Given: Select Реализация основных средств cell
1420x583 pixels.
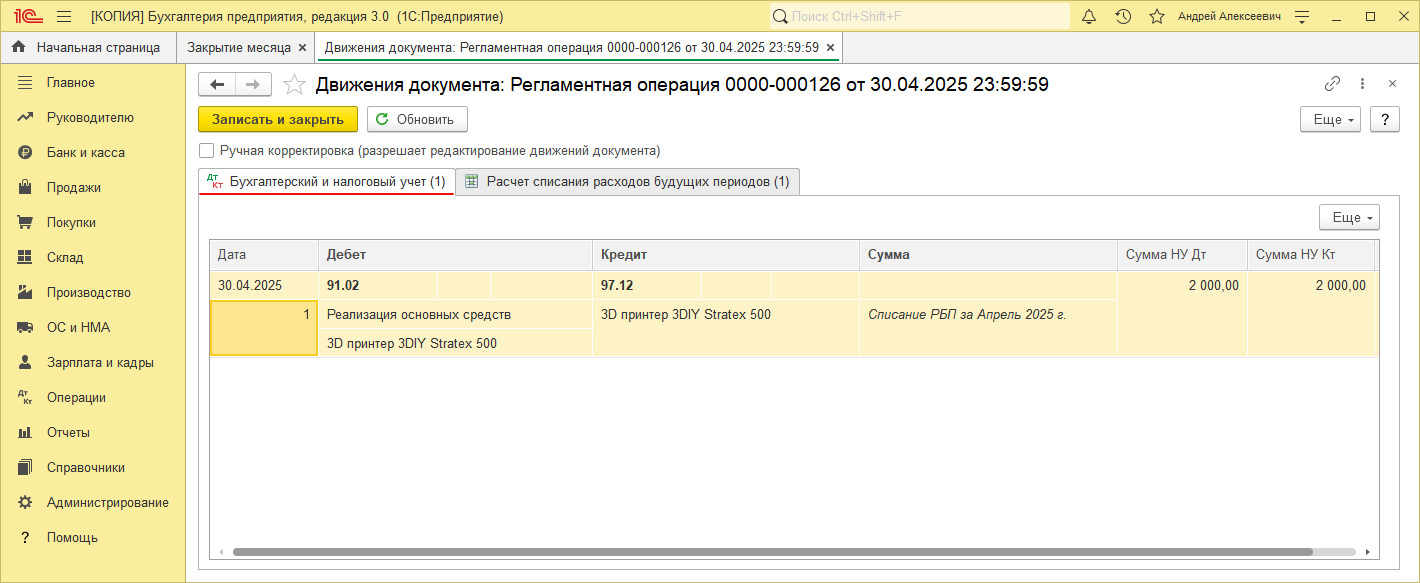Looking at the screenshot, I should tap(455, 314).
